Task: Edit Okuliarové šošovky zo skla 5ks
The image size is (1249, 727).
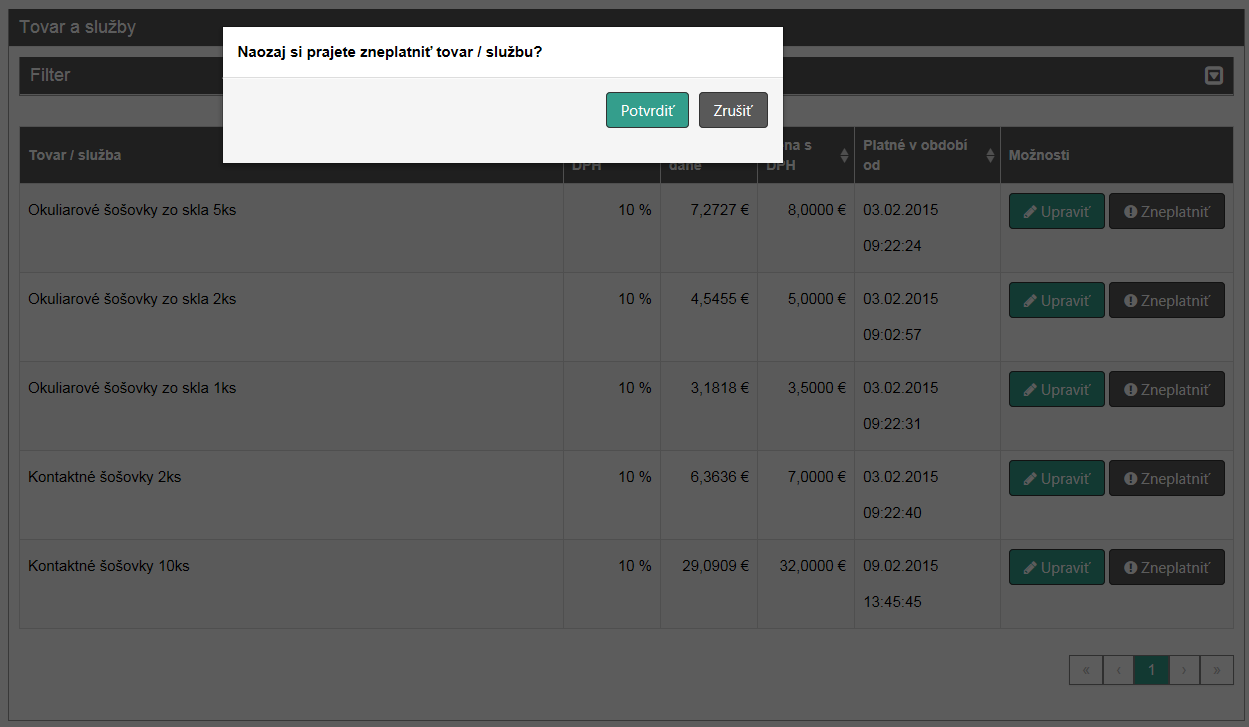Action: (x=1057, y=212)
